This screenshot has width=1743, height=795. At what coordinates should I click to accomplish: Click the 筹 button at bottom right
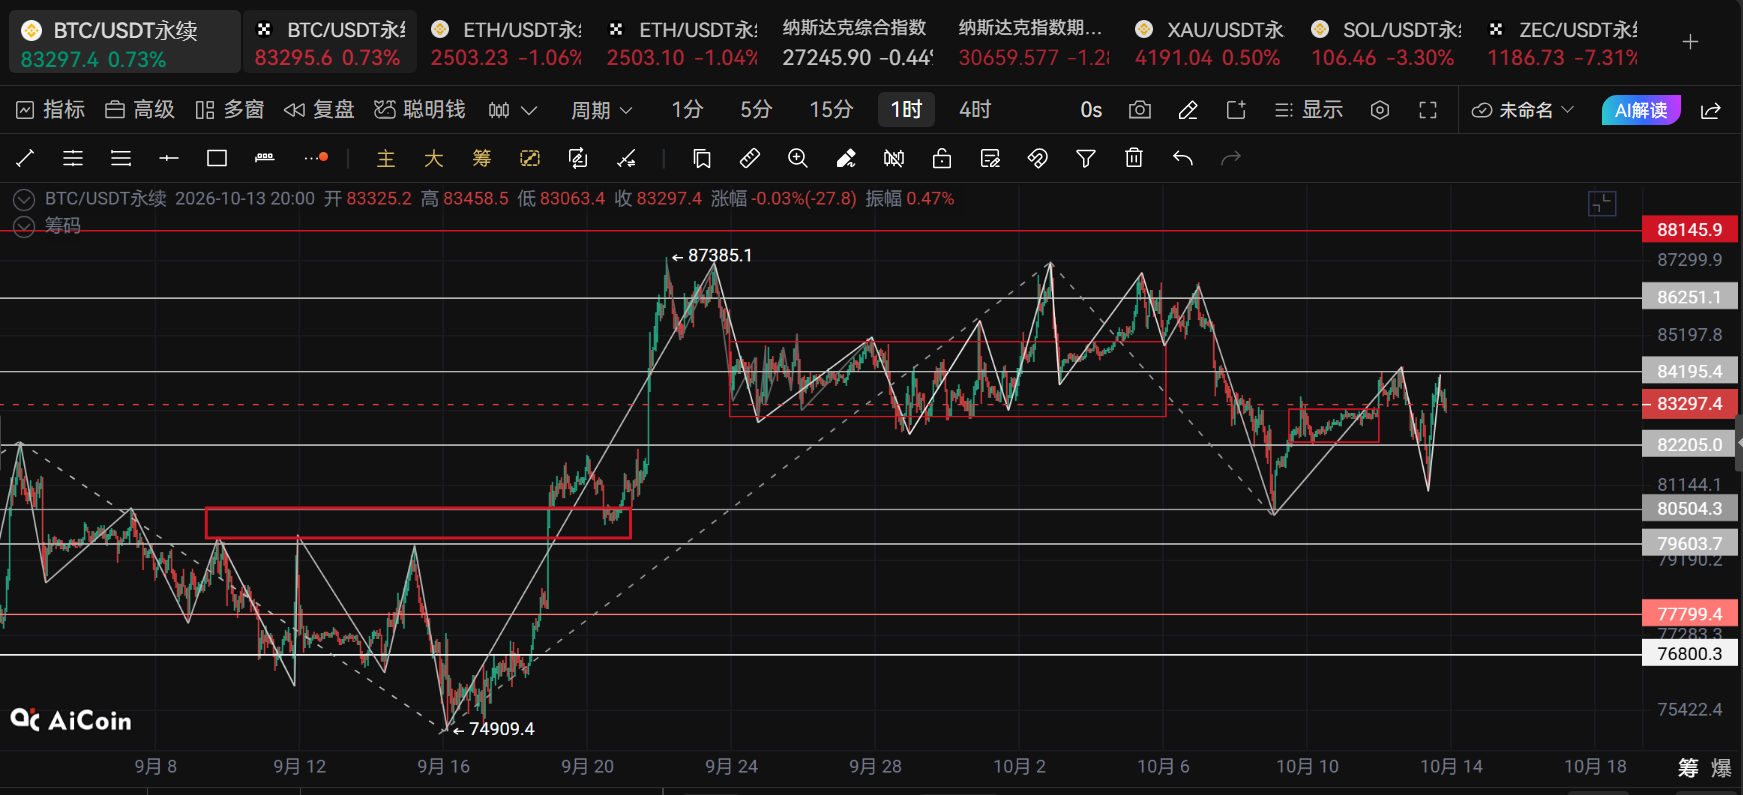pos(1688,768)
